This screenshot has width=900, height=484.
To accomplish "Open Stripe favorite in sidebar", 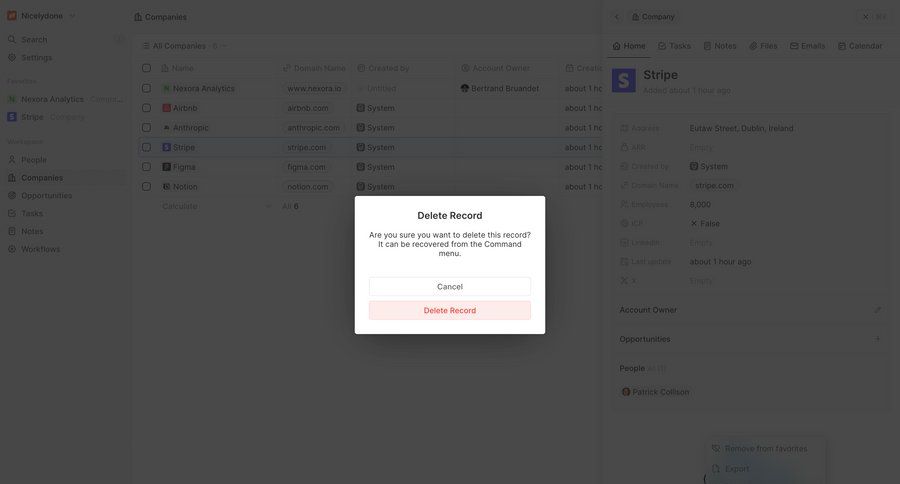I will [x=32, y=117].
